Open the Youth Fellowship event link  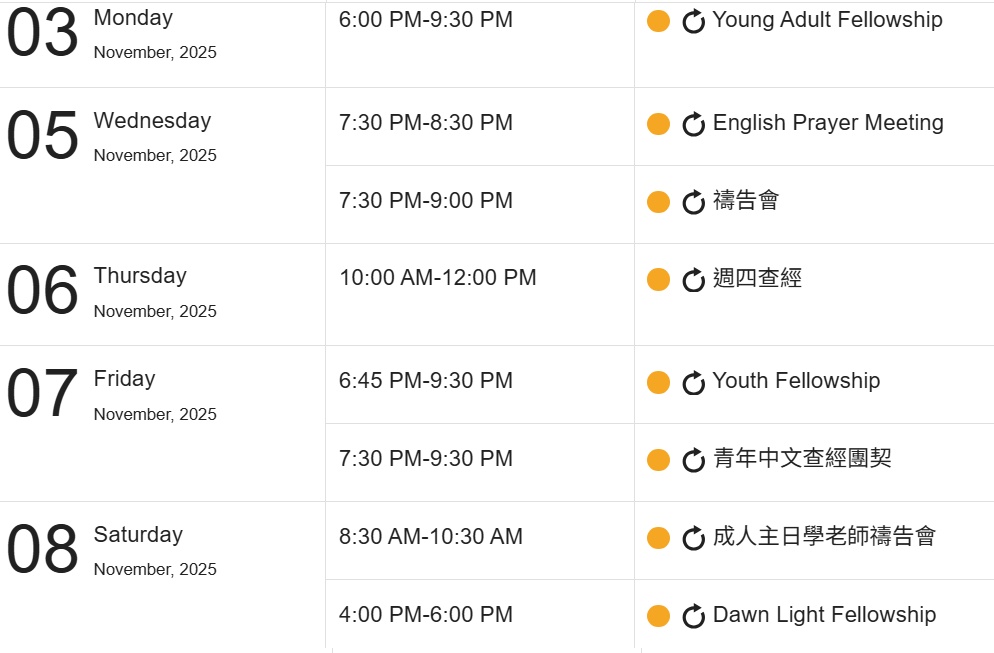pyautogui.click(x=796, y=381)
